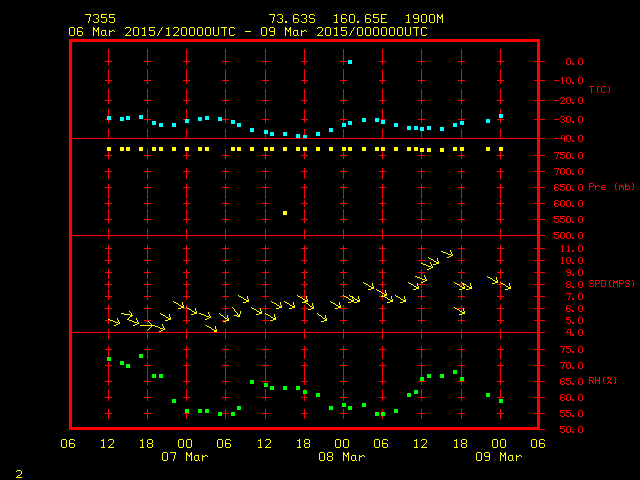Click the '-20.0' temperature tick value
This screenshot has height=480, width=640.
[569, 101]
